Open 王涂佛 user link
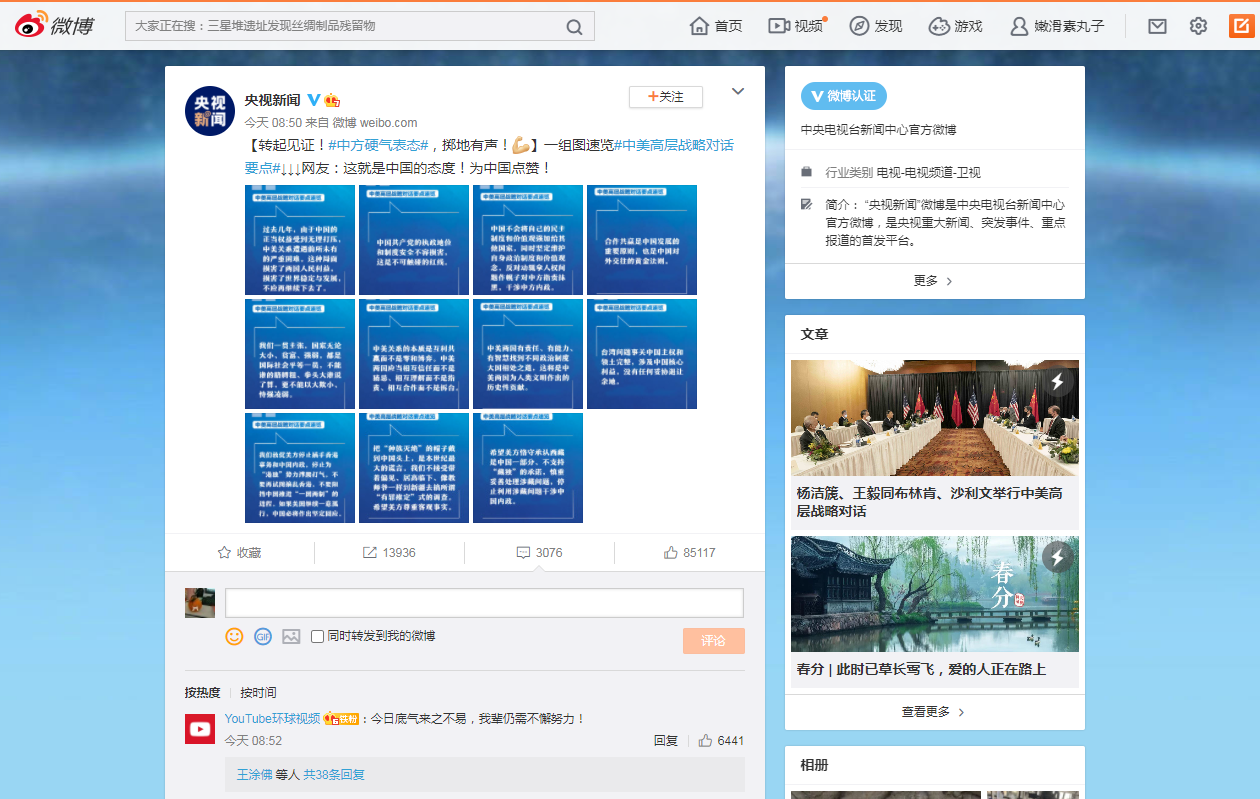Image resolution: width=1260 pixels, height=799 pixels. pos(254,774)
